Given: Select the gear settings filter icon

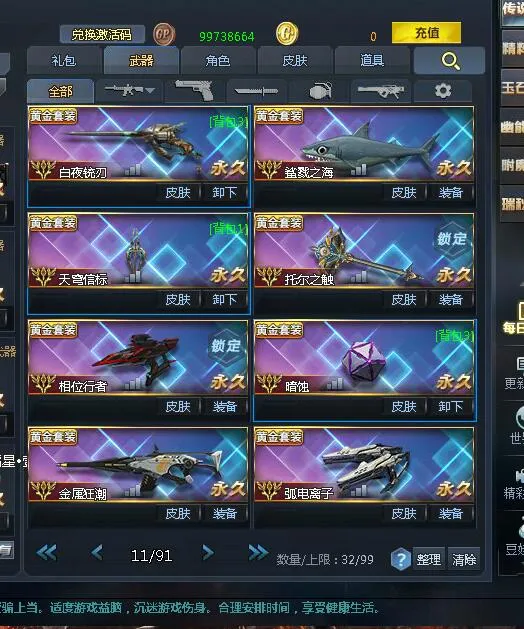Looking at the screenshot, I should coord(443,91).
